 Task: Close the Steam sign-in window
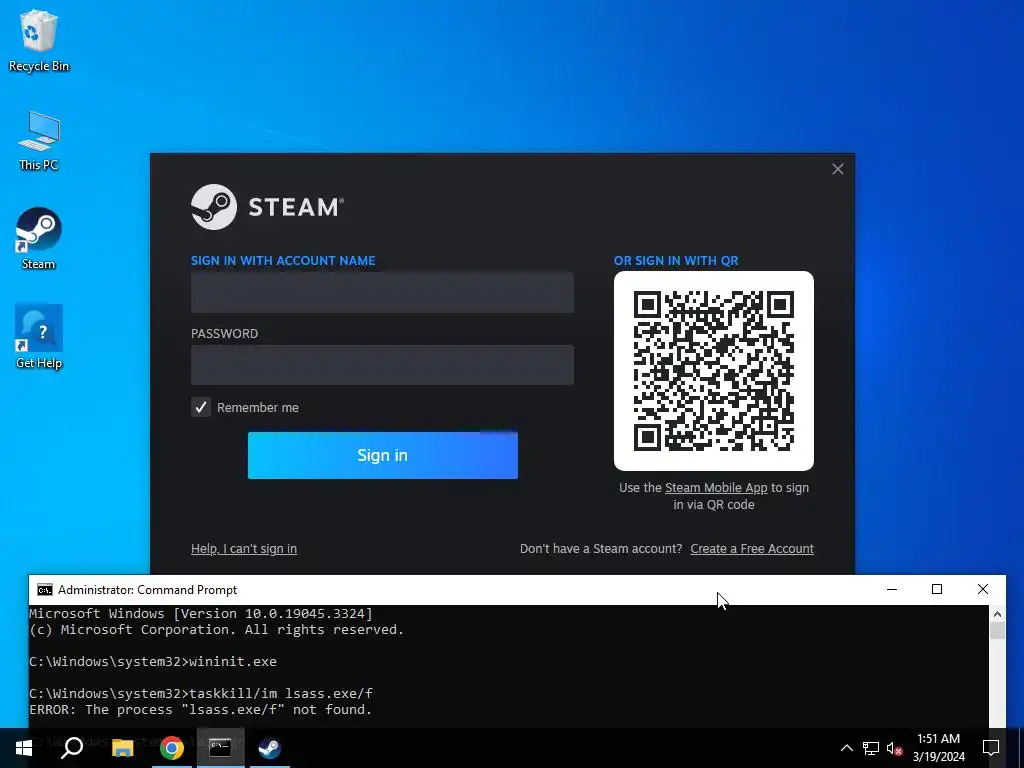coord(838,169)
